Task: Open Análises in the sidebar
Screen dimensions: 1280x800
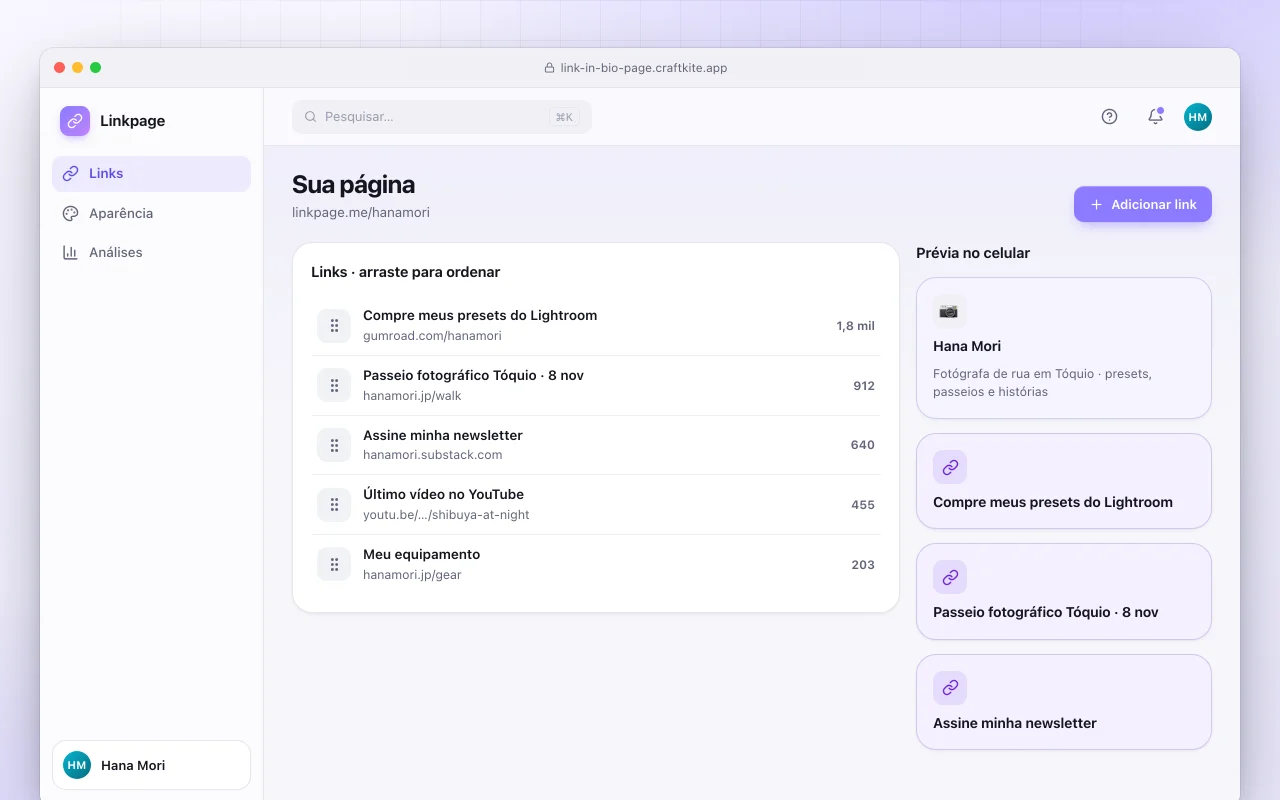Action: tap(151, 253)
